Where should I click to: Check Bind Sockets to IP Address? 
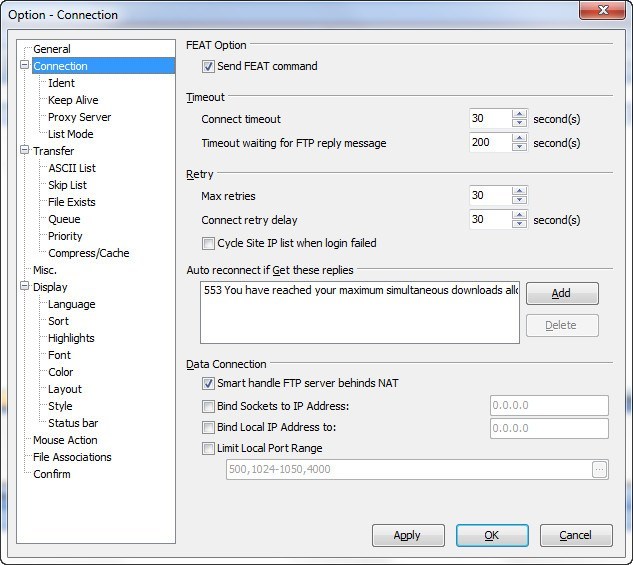208,406
